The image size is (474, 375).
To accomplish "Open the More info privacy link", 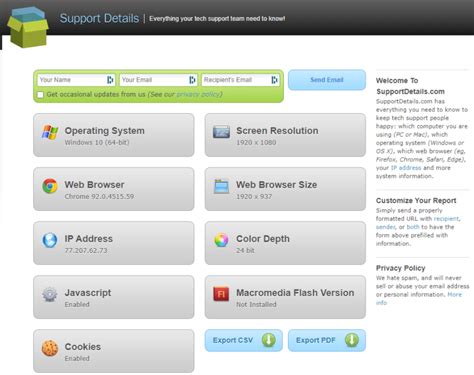I will pos(419,299).
